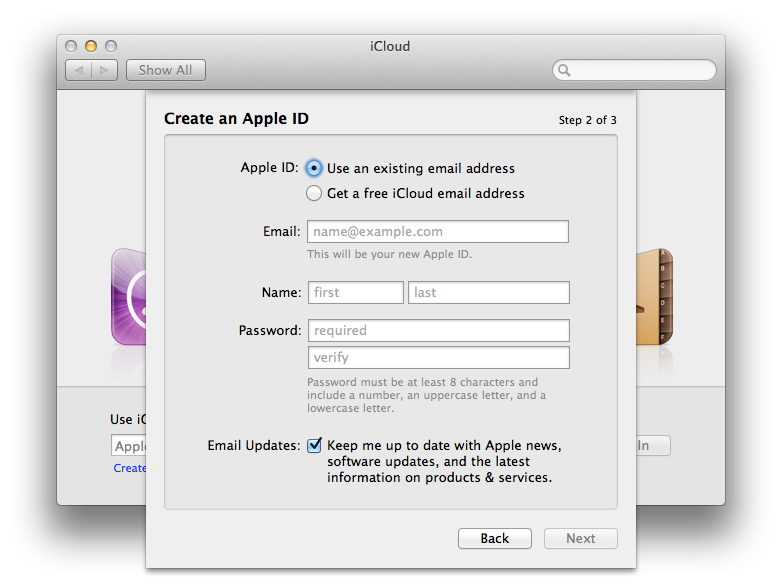
Task: Click the Email input field
Action: pyautogui.click(x=438, y=231)
